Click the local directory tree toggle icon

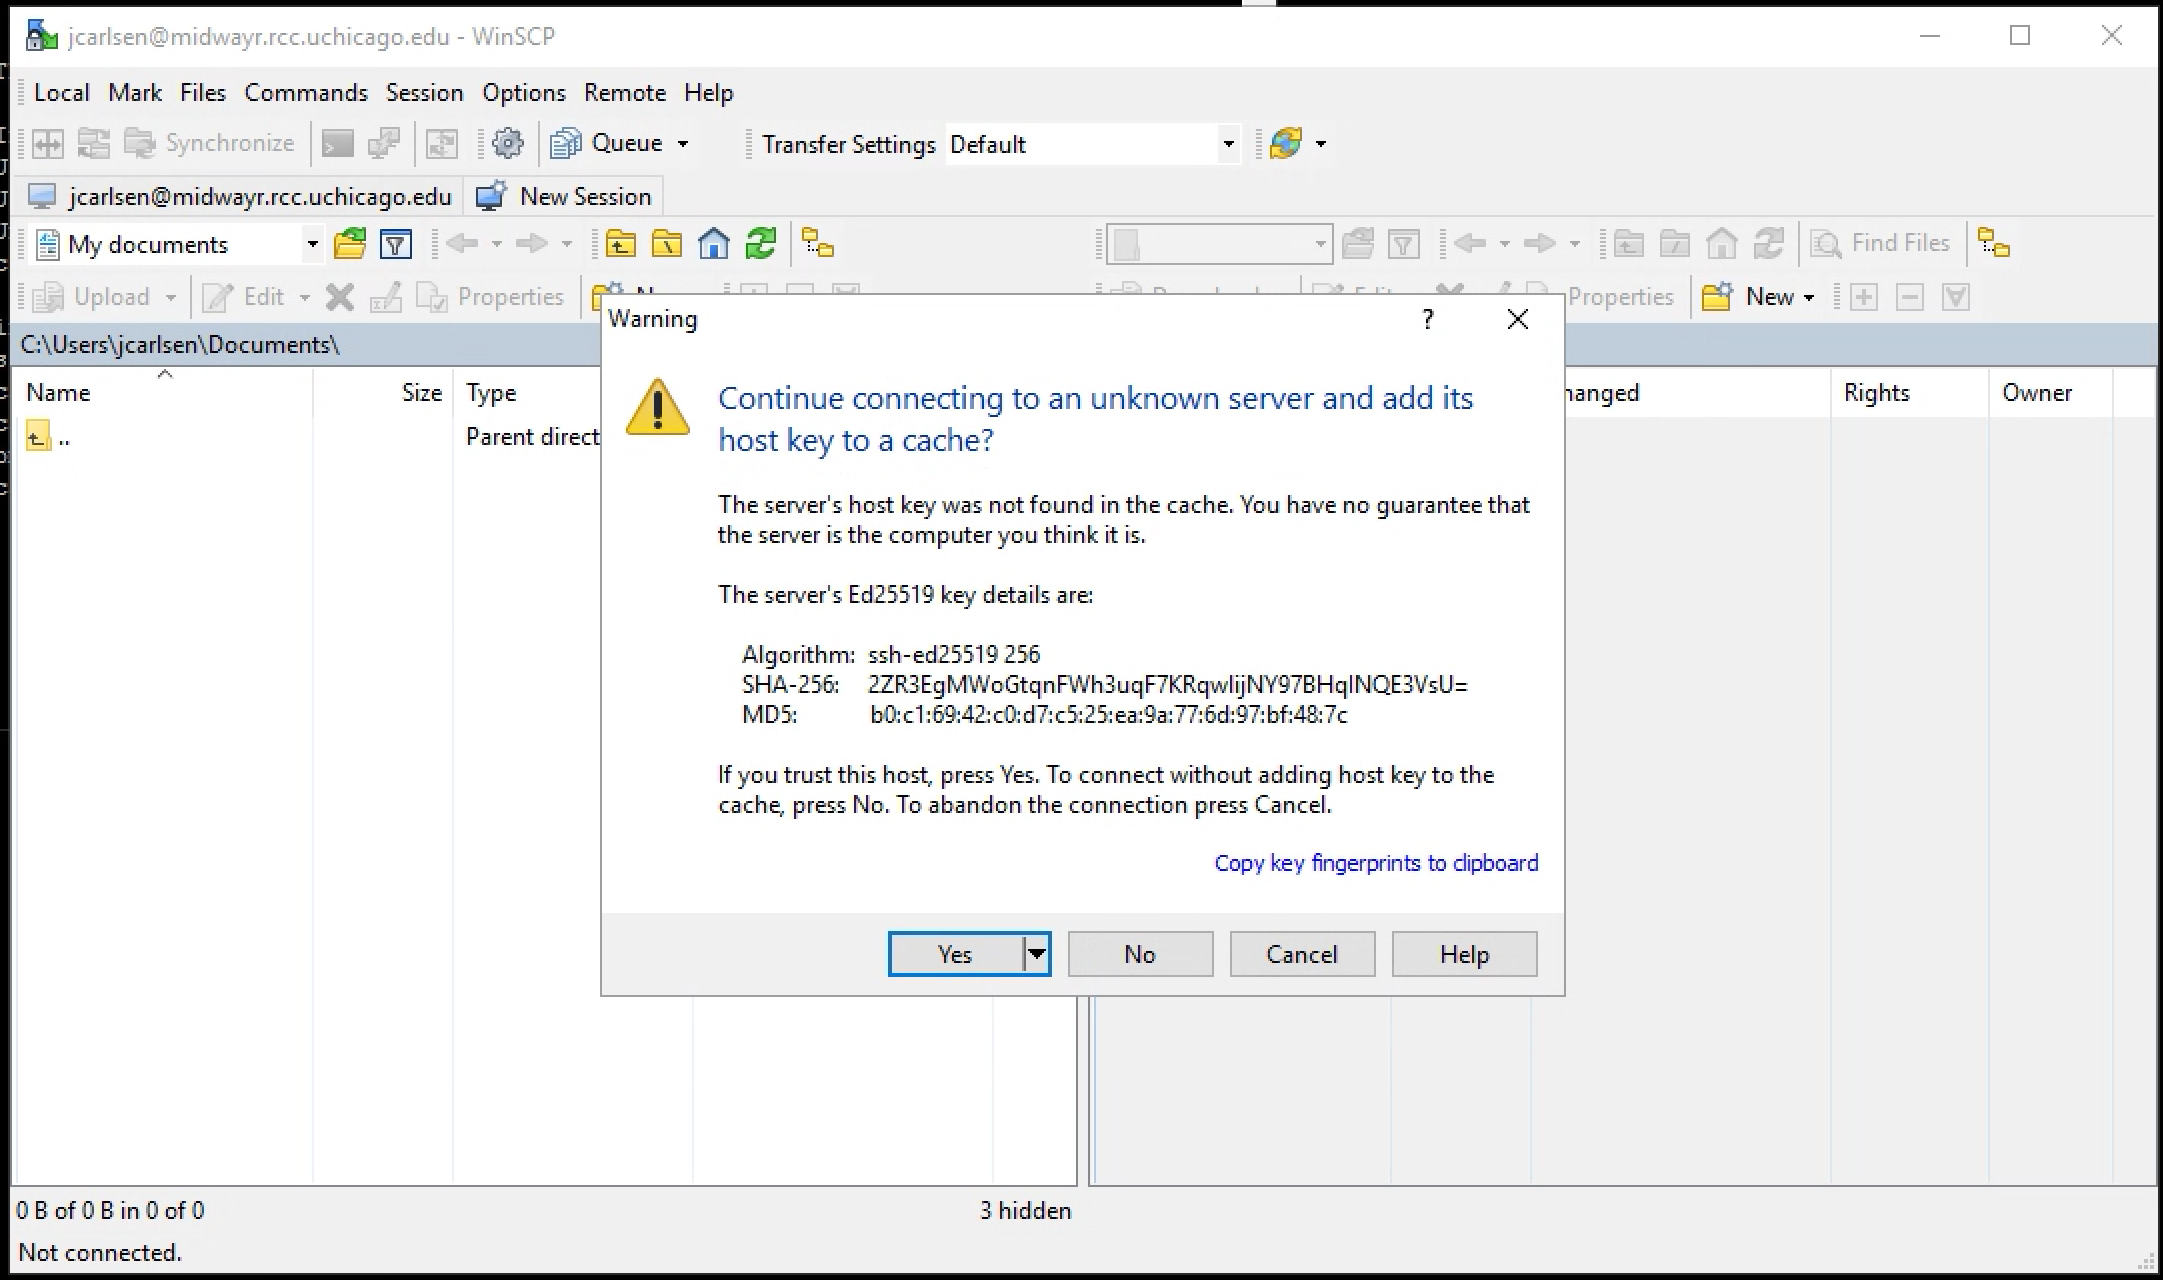tap(818, 244)
